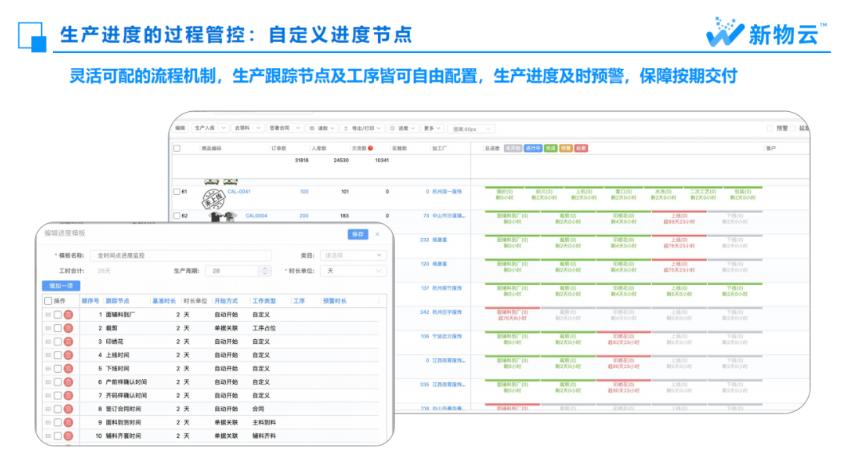Open the 进度 dropdown menu
The image size is (847, 461).
[402, 129]
